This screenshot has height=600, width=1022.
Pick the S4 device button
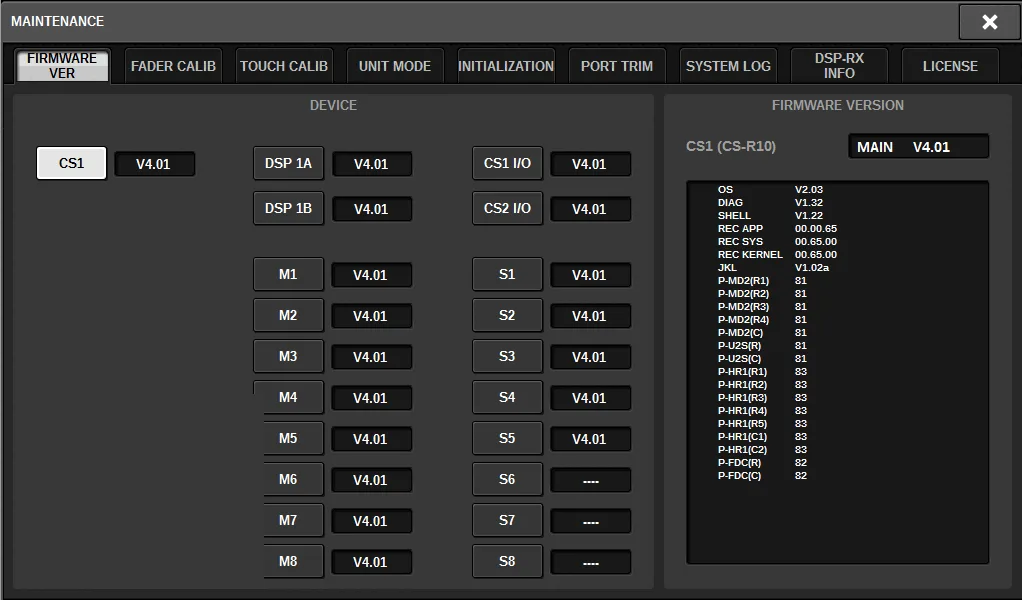[507, 397]
